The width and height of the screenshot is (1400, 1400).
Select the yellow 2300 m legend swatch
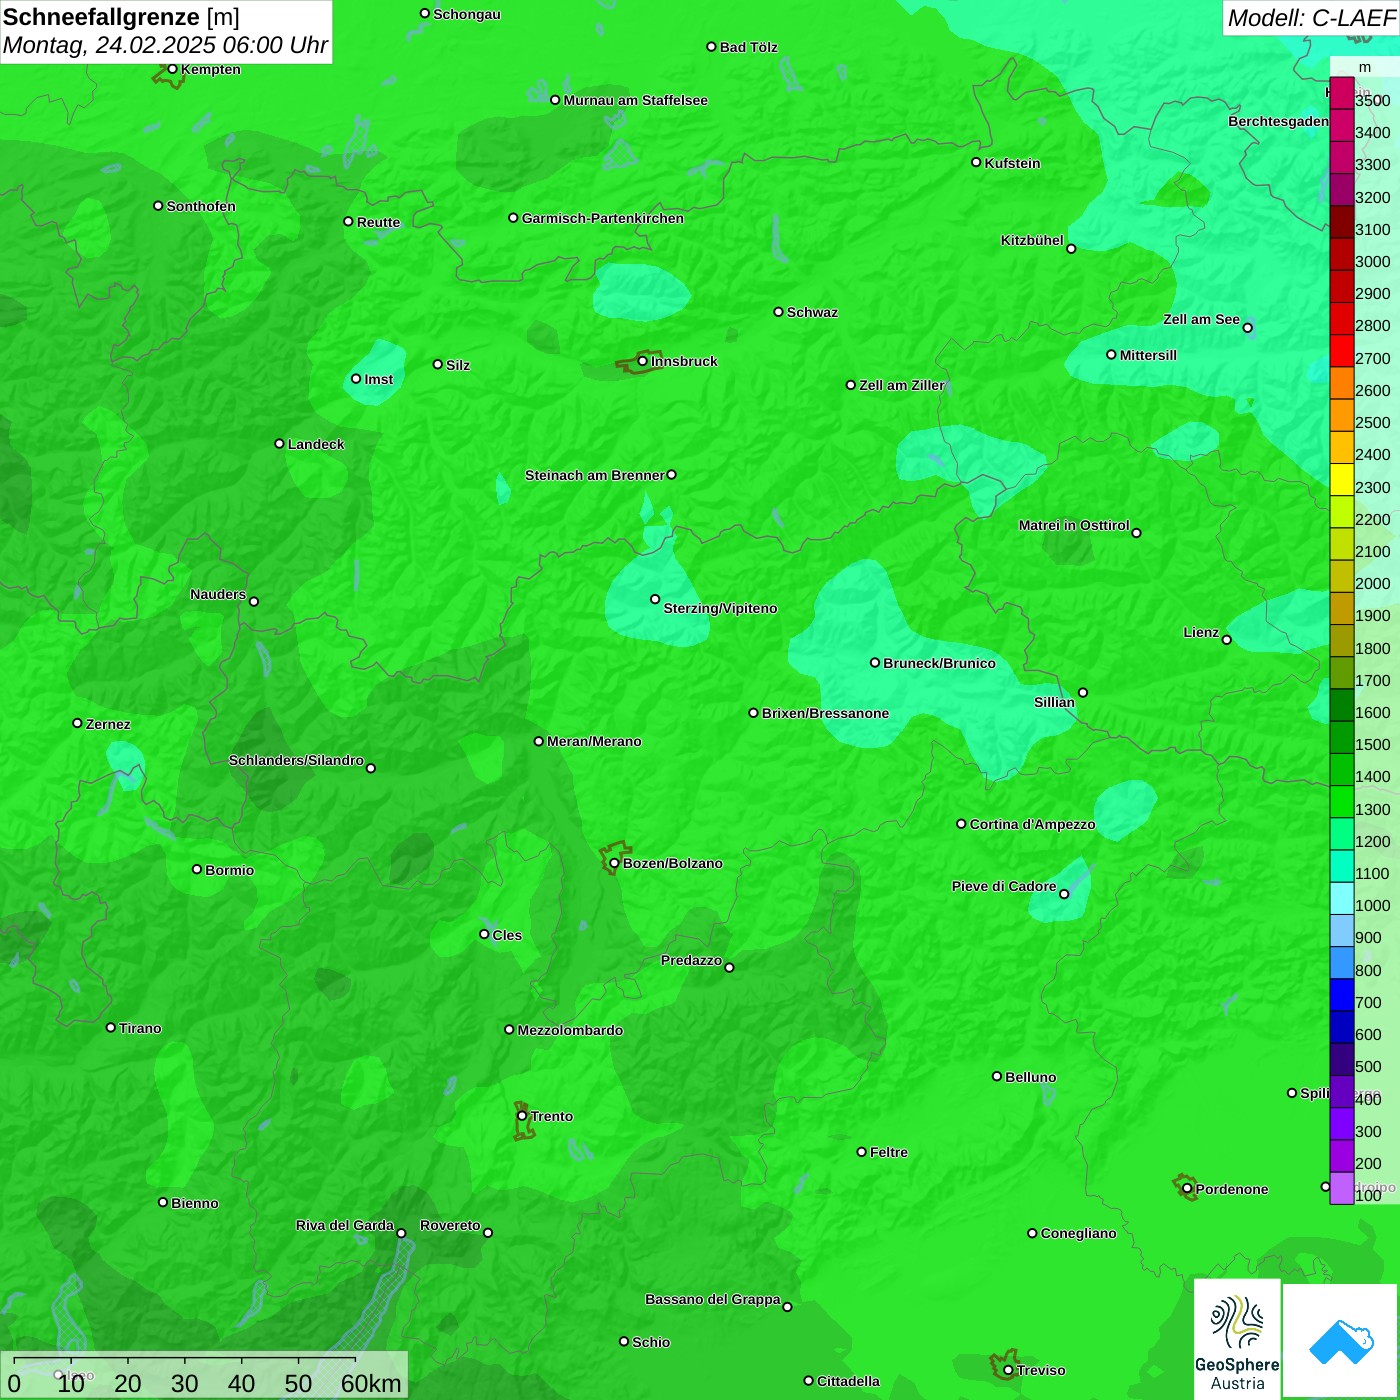[1342, 480]
